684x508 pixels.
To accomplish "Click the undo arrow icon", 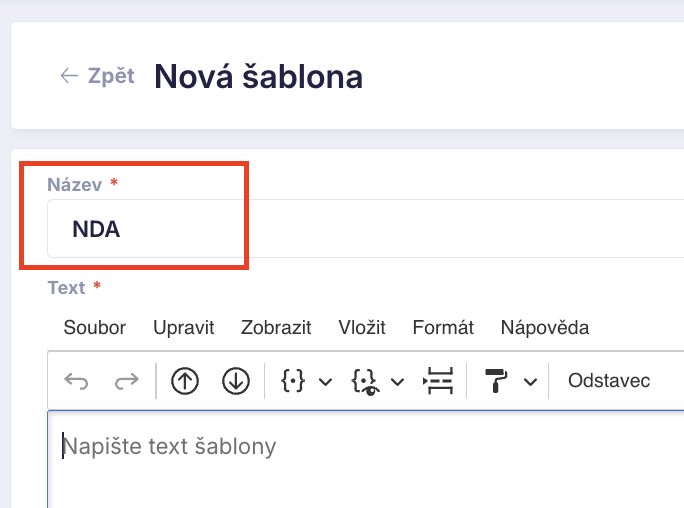I will (76, 381).
